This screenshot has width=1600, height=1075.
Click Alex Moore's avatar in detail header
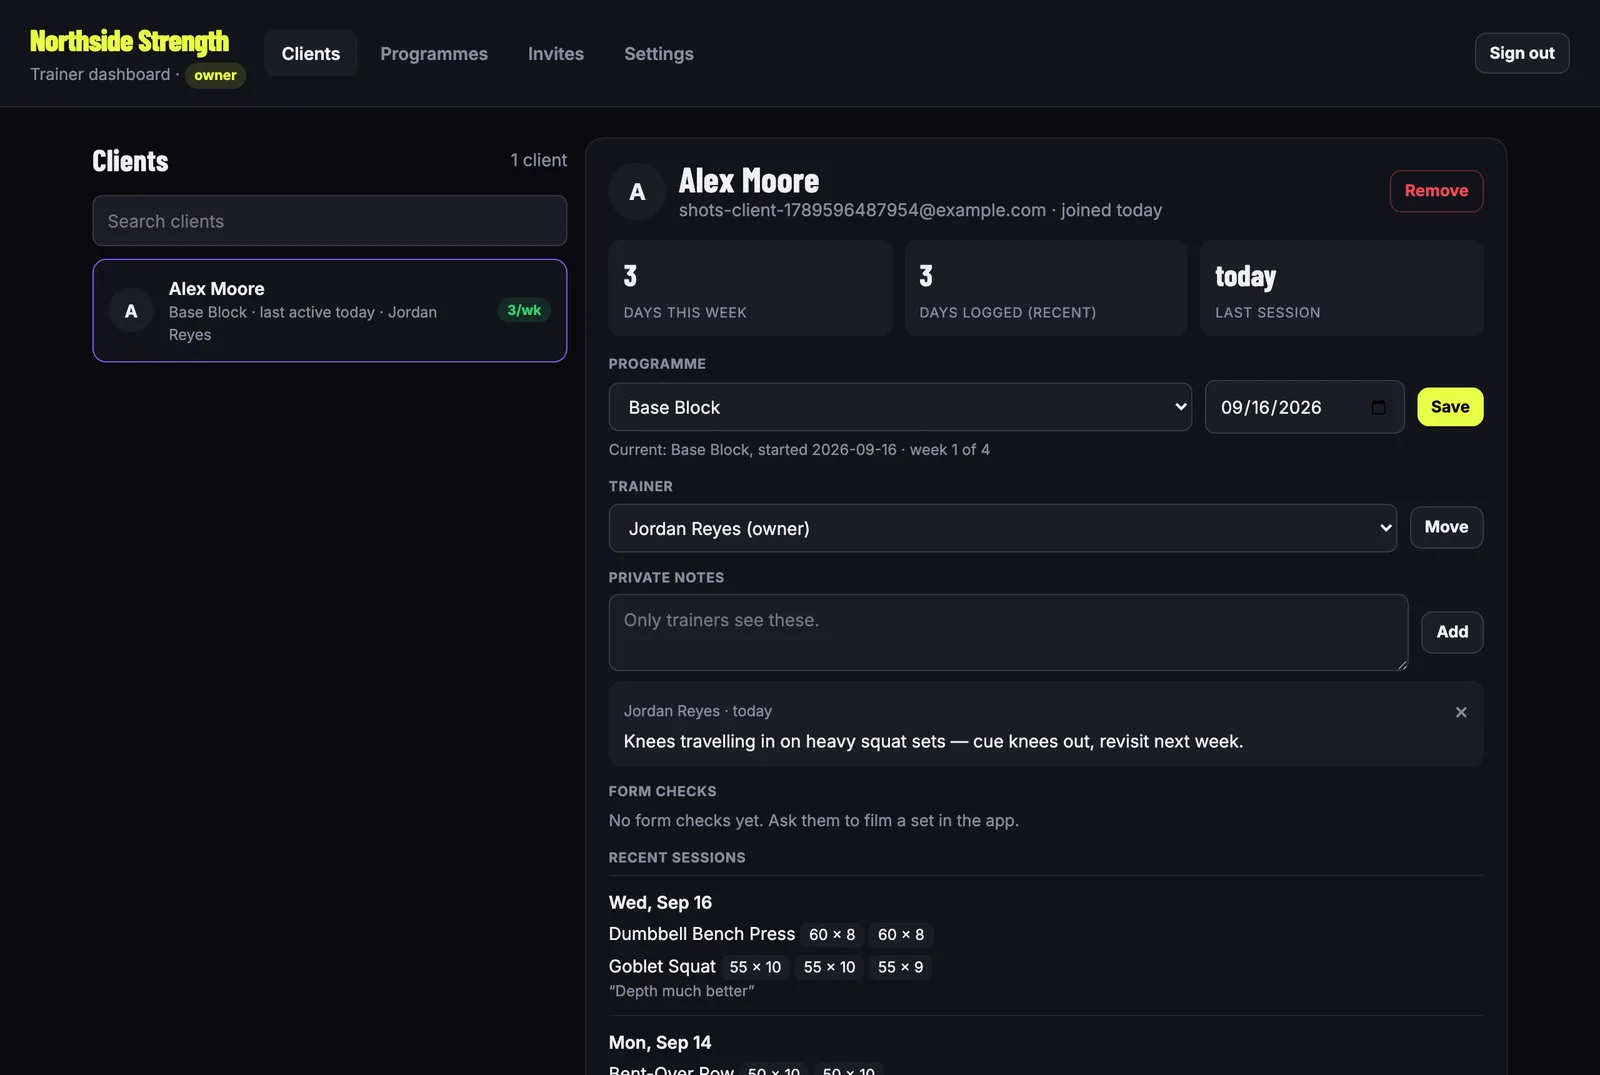(x=637, y=192)
